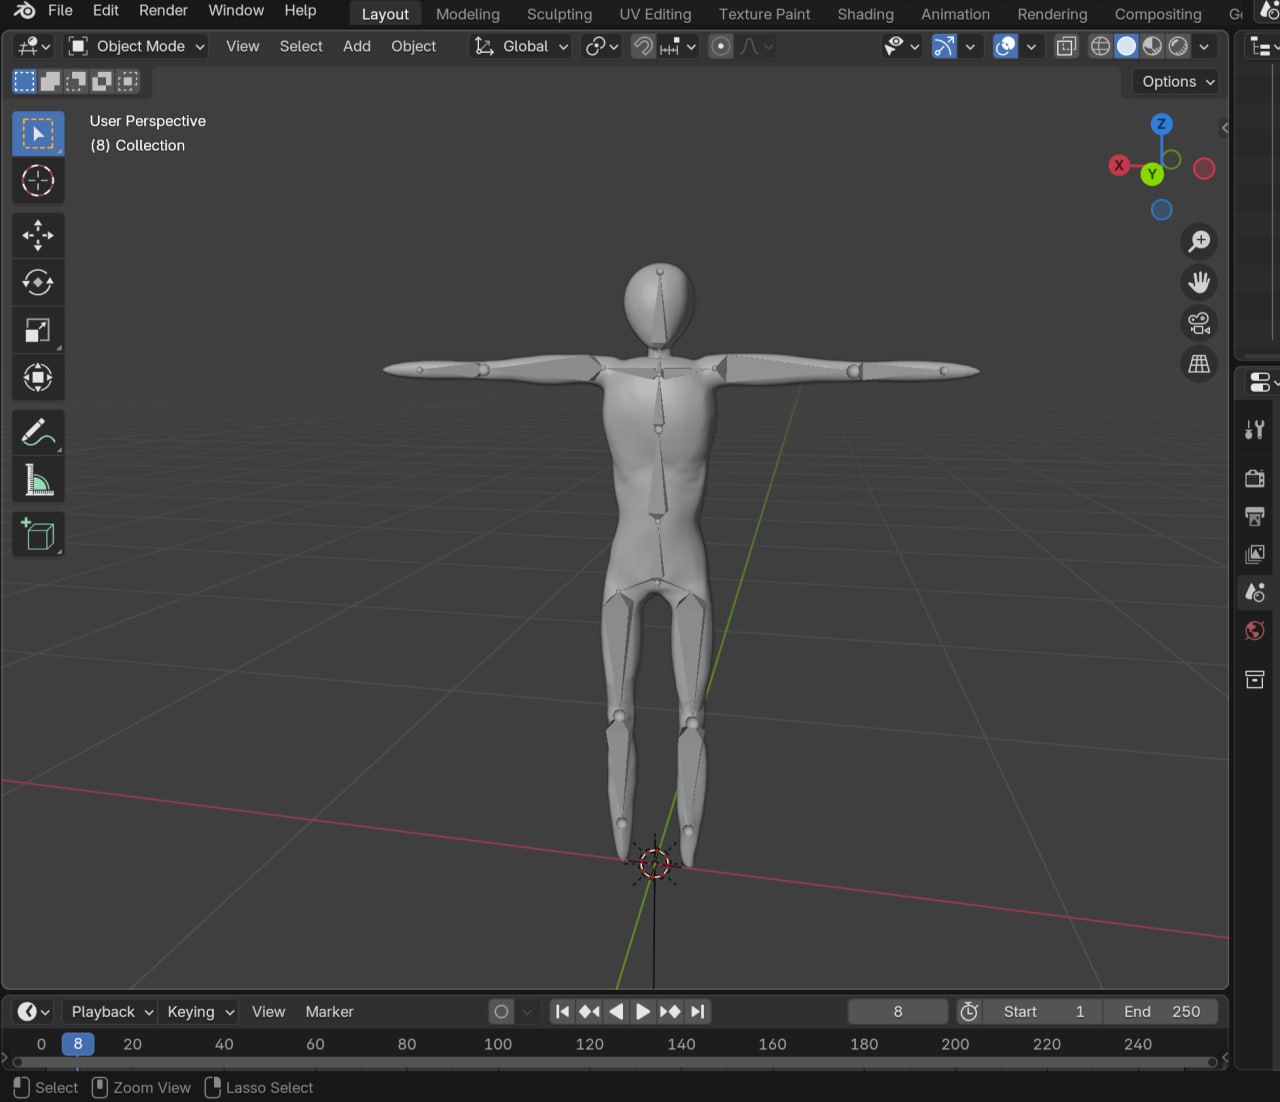Toggle proportional editing button

click(x=720, y=46)
